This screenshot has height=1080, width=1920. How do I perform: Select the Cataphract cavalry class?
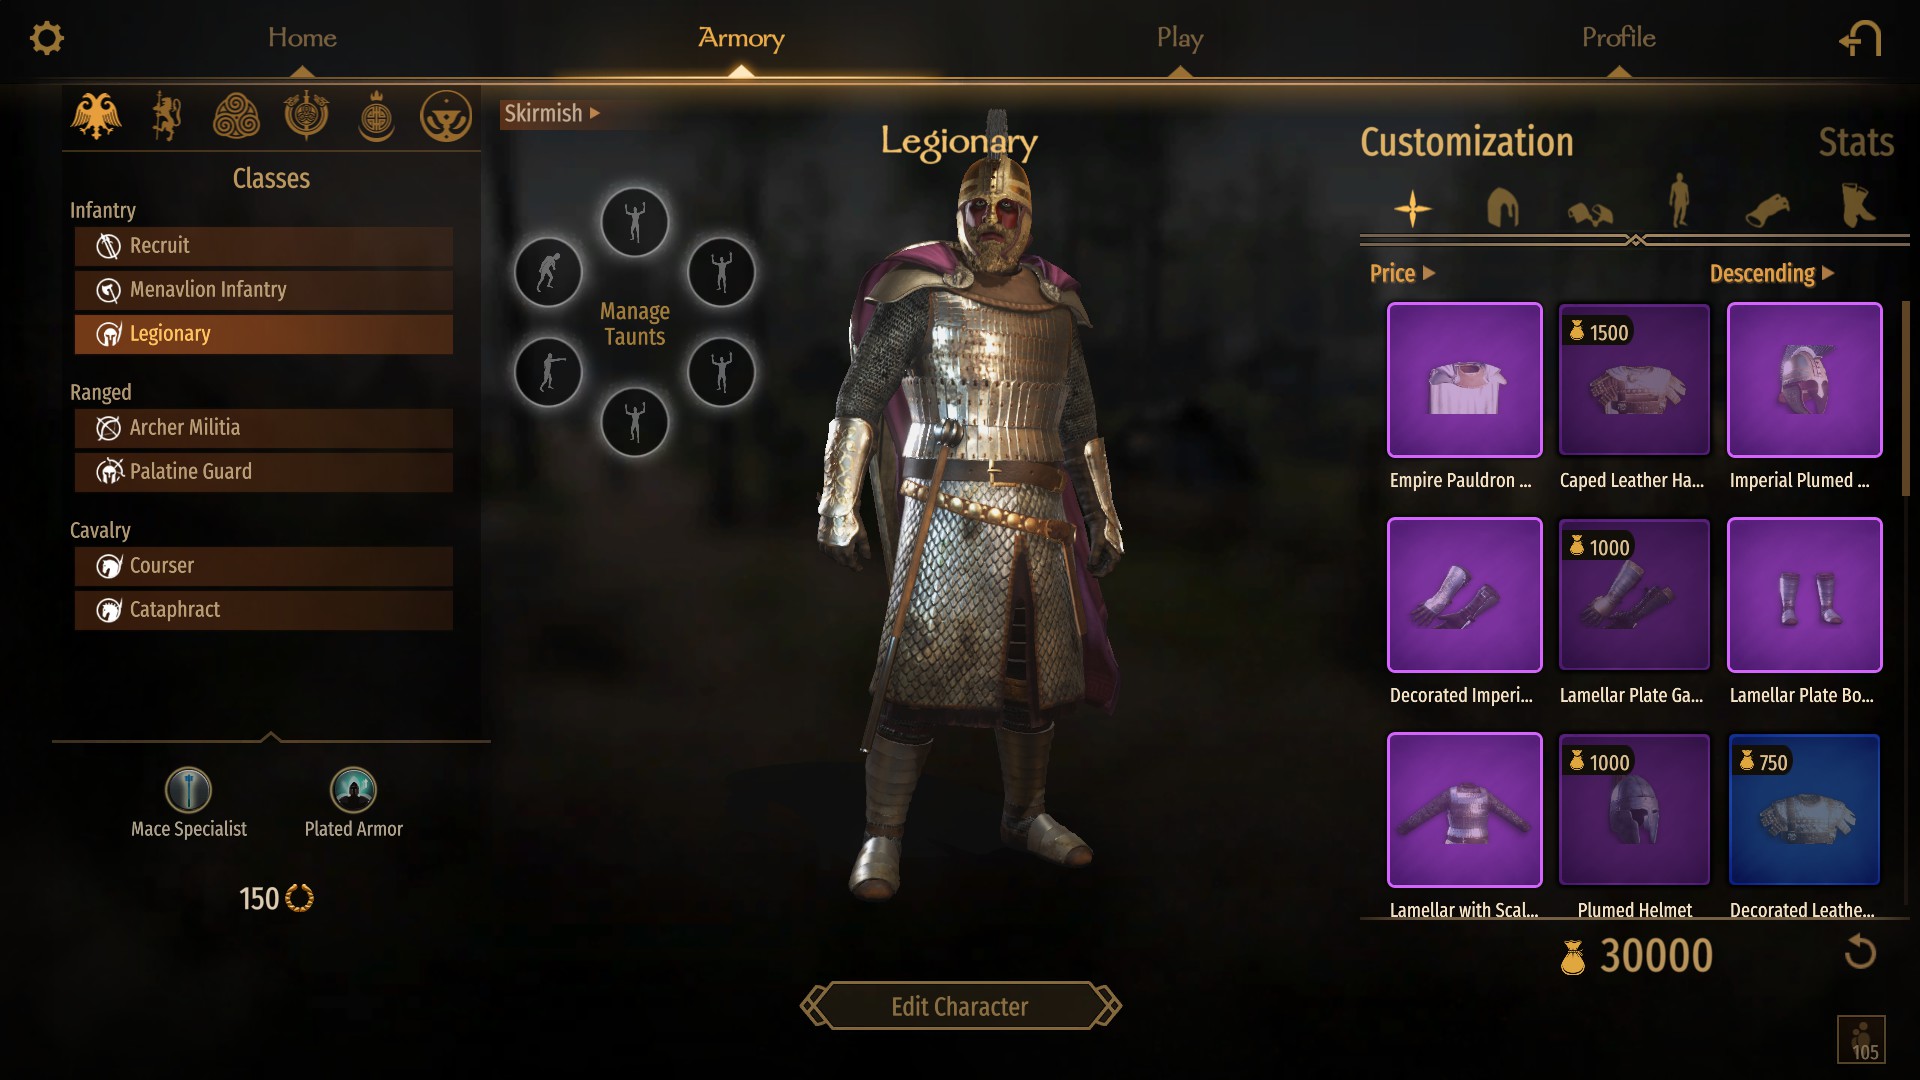263,610
